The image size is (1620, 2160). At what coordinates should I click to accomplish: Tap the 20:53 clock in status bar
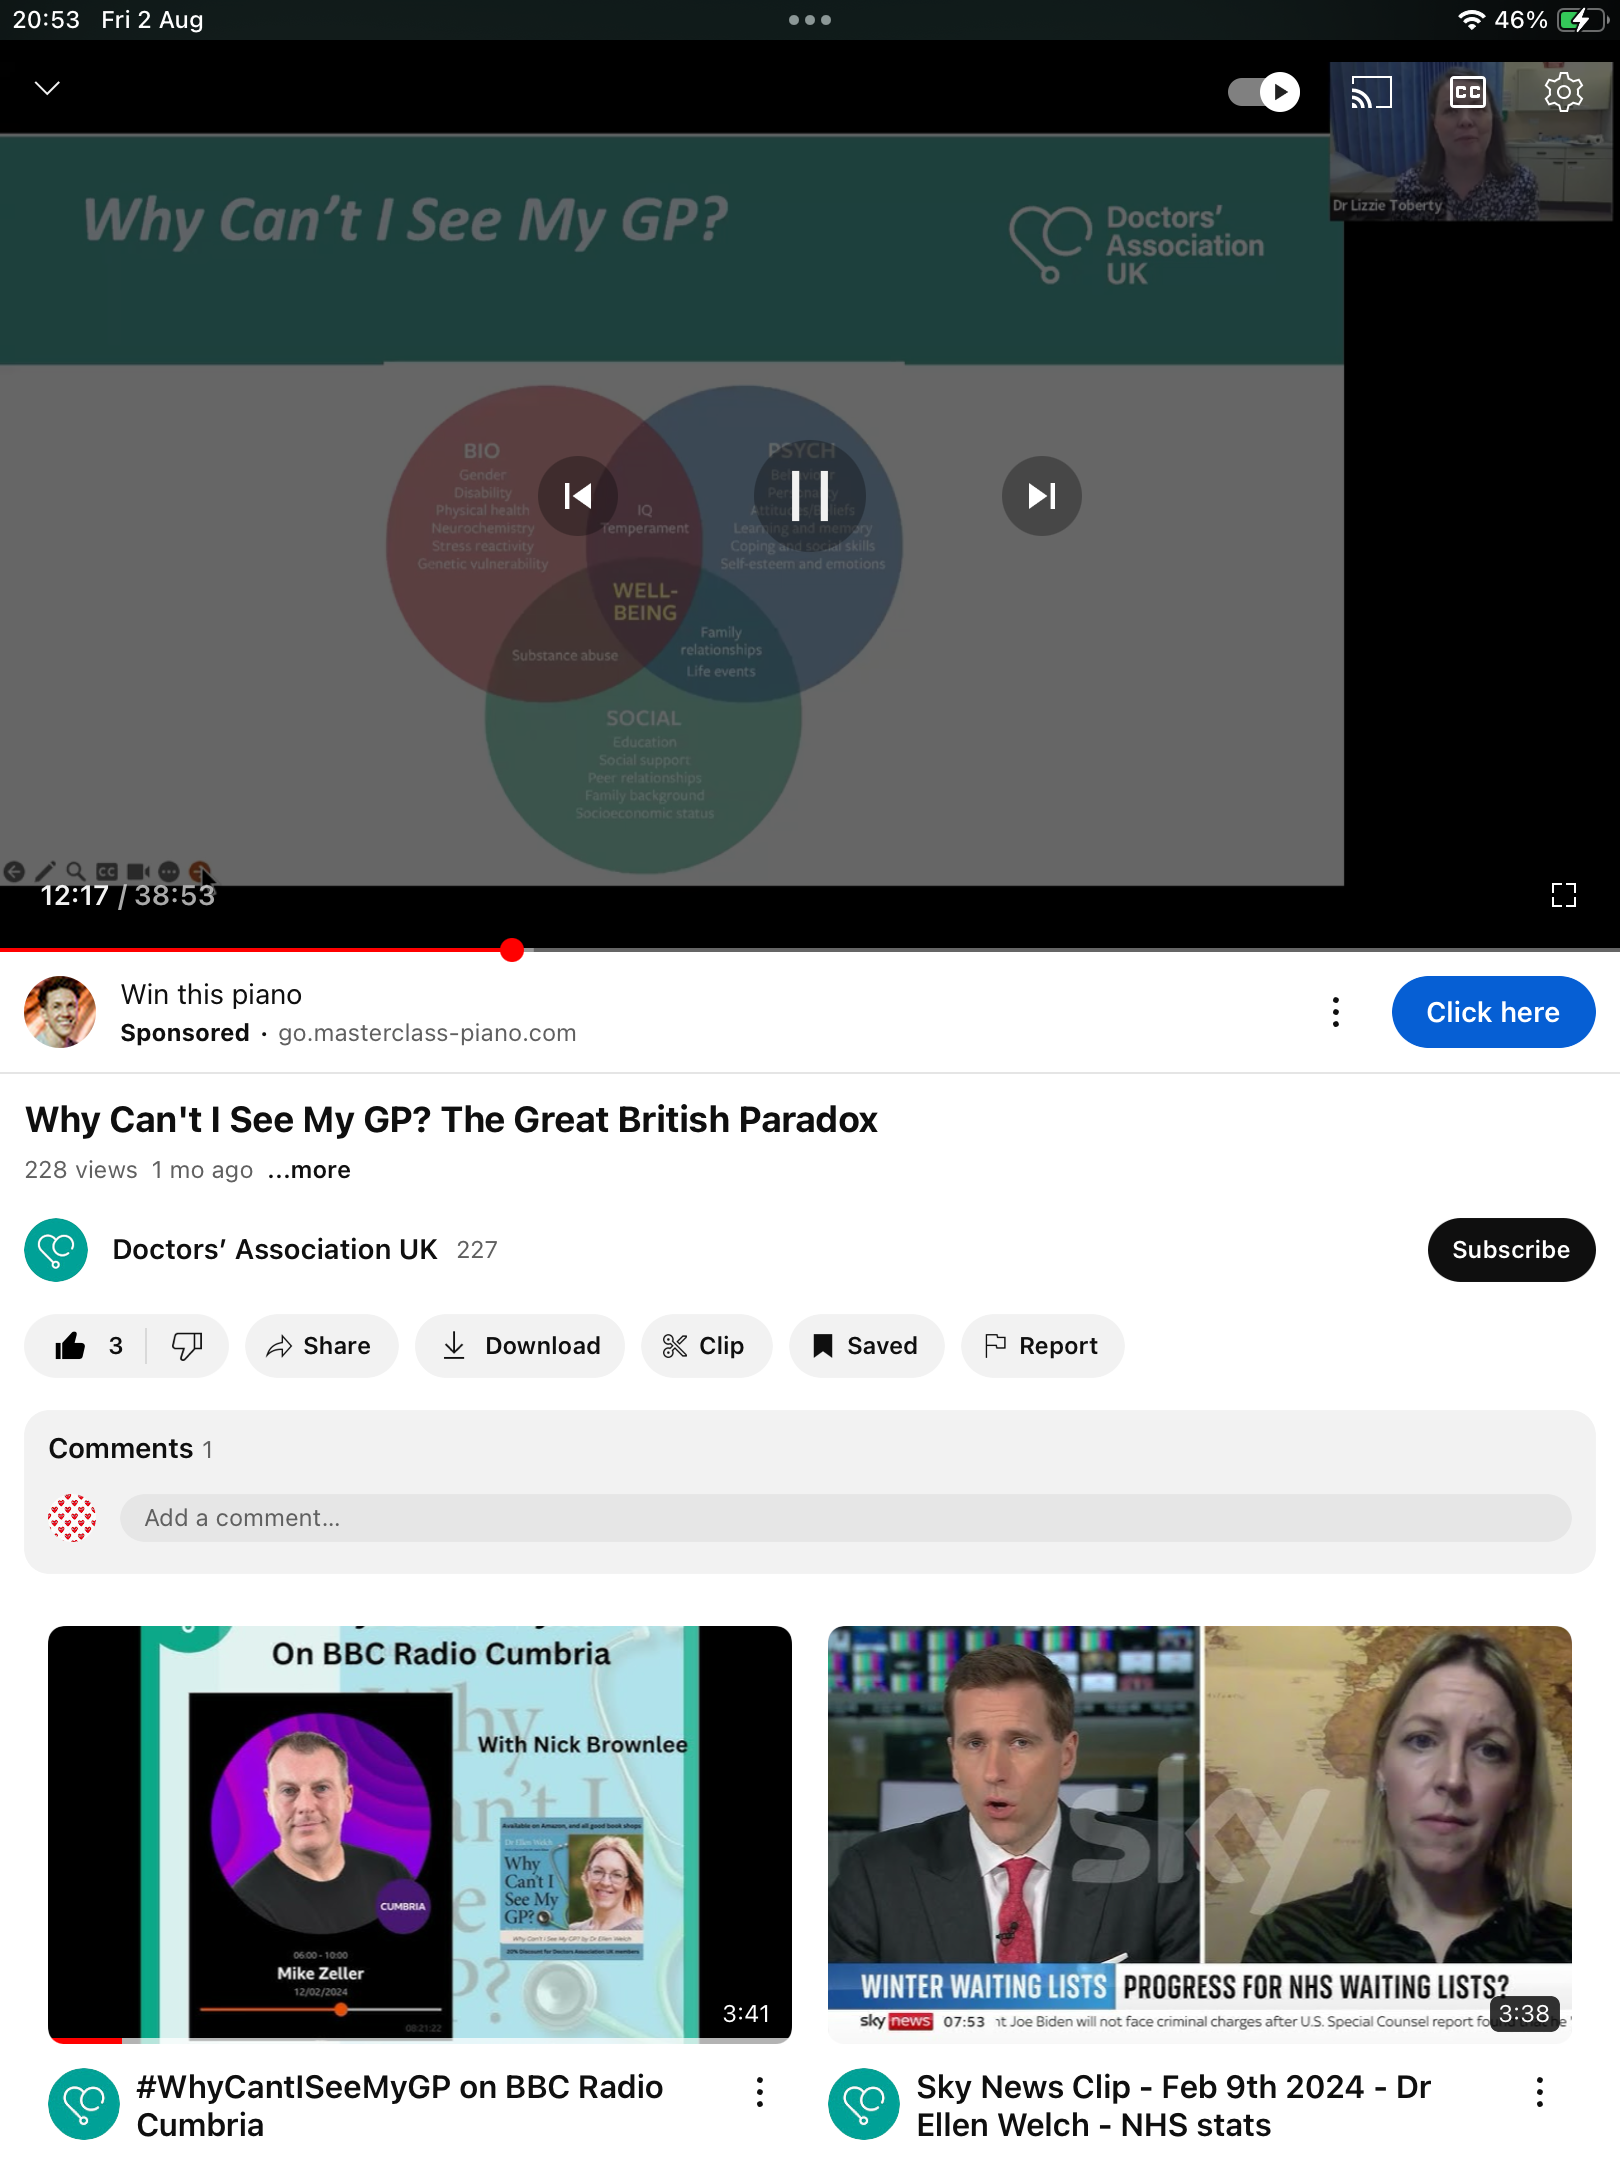(x=46, y=20)
